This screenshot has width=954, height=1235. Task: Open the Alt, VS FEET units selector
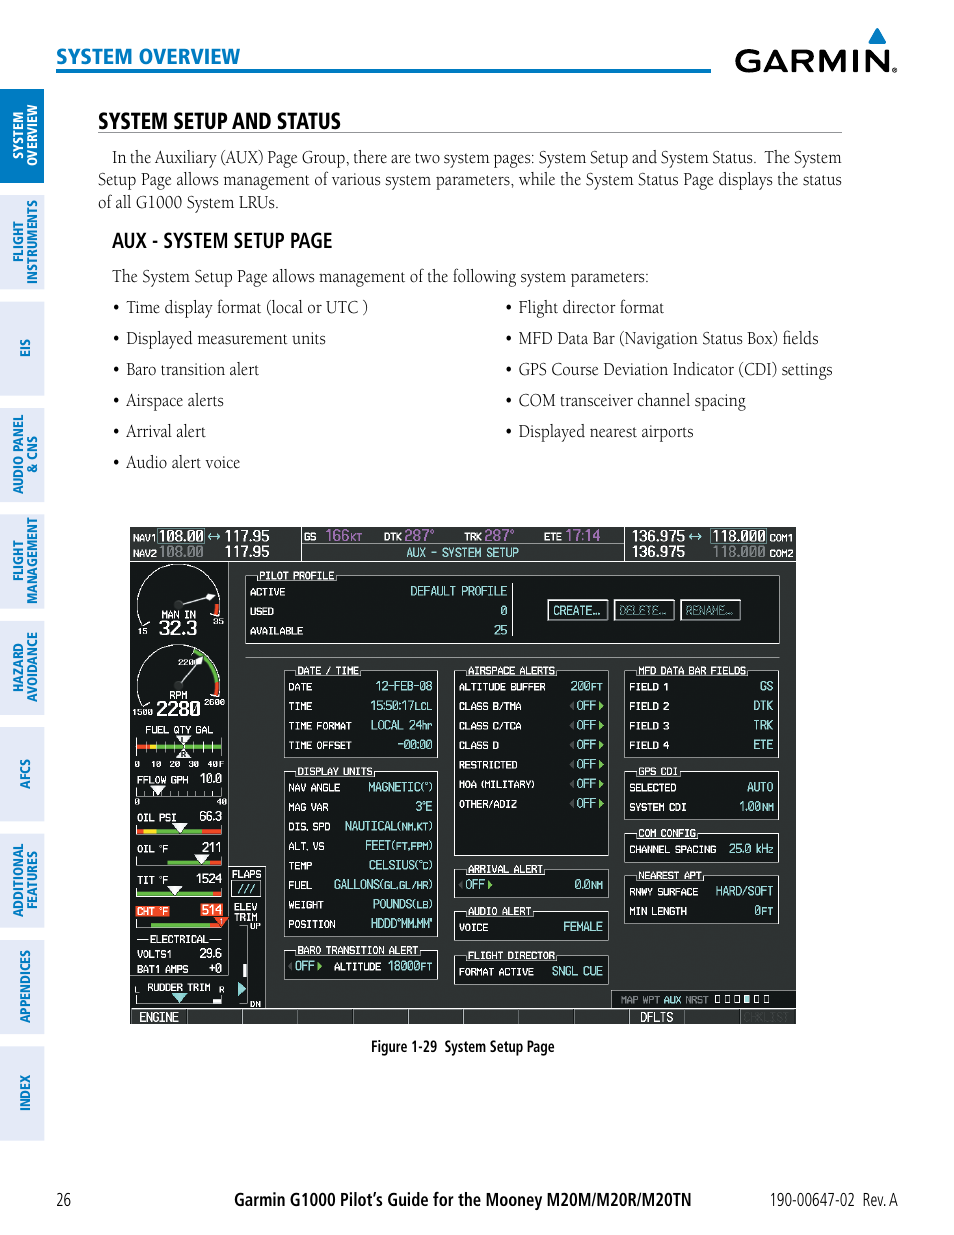point(398,846)
